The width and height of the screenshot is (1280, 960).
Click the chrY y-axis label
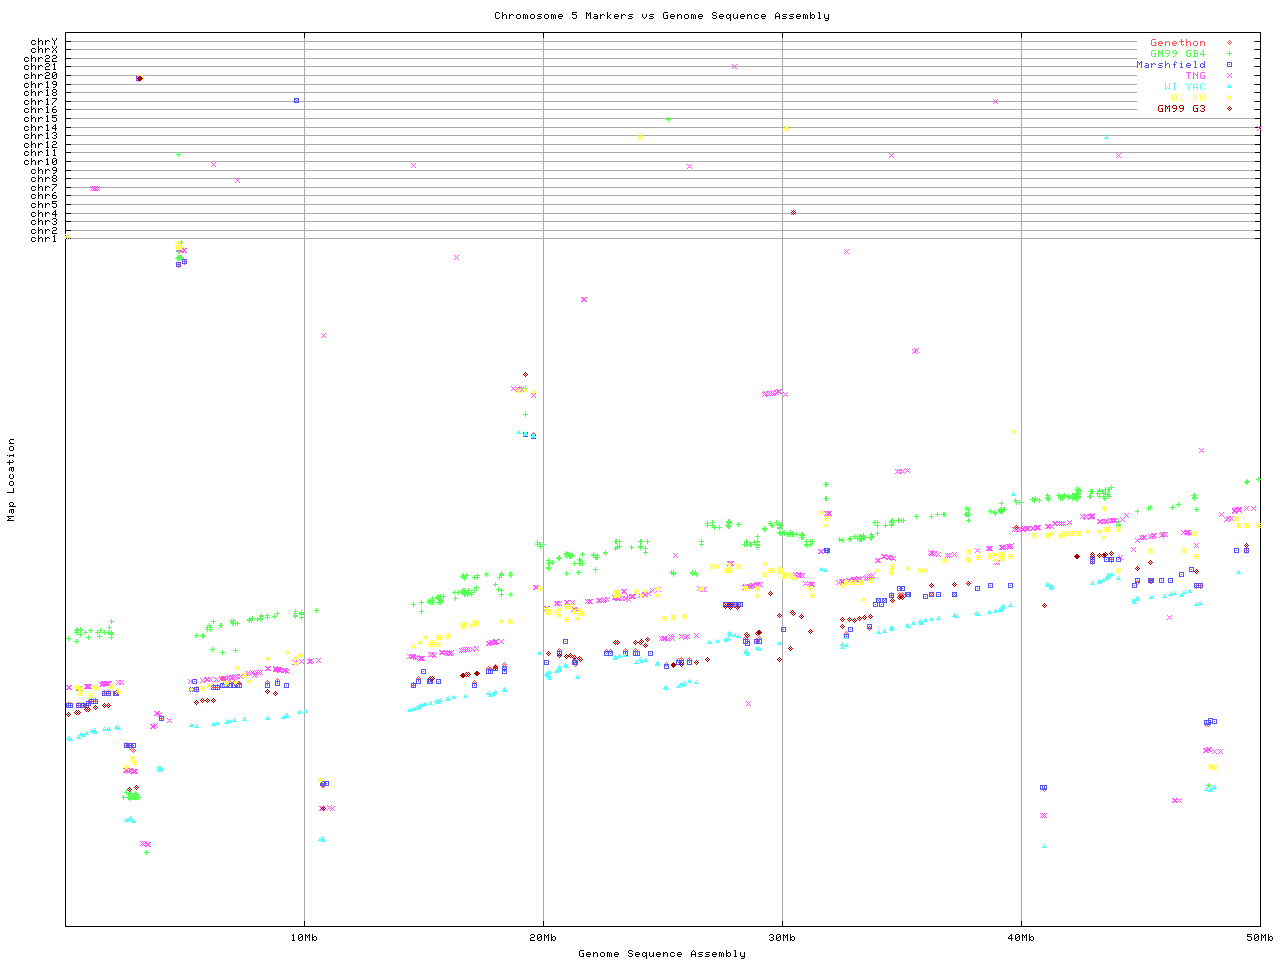tap(44, 41)
